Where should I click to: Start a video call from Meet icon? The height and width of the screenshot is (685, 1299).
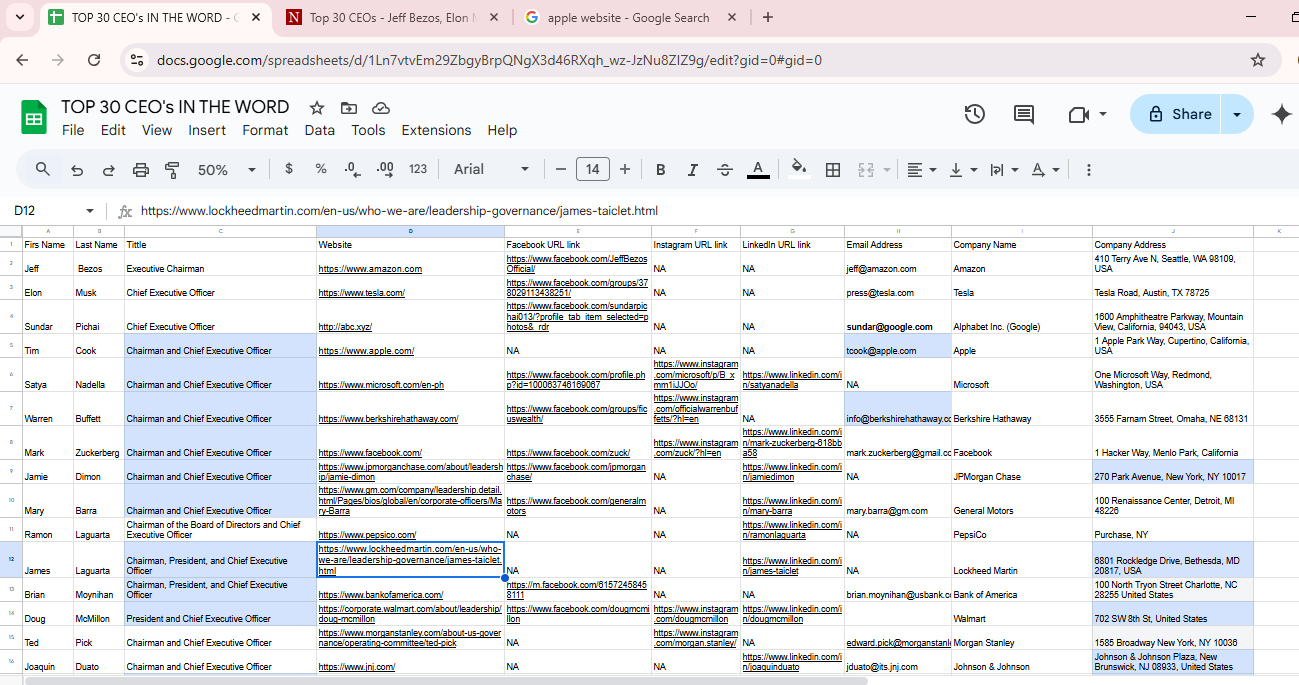pyautogui.click(x=1078, y=114)
